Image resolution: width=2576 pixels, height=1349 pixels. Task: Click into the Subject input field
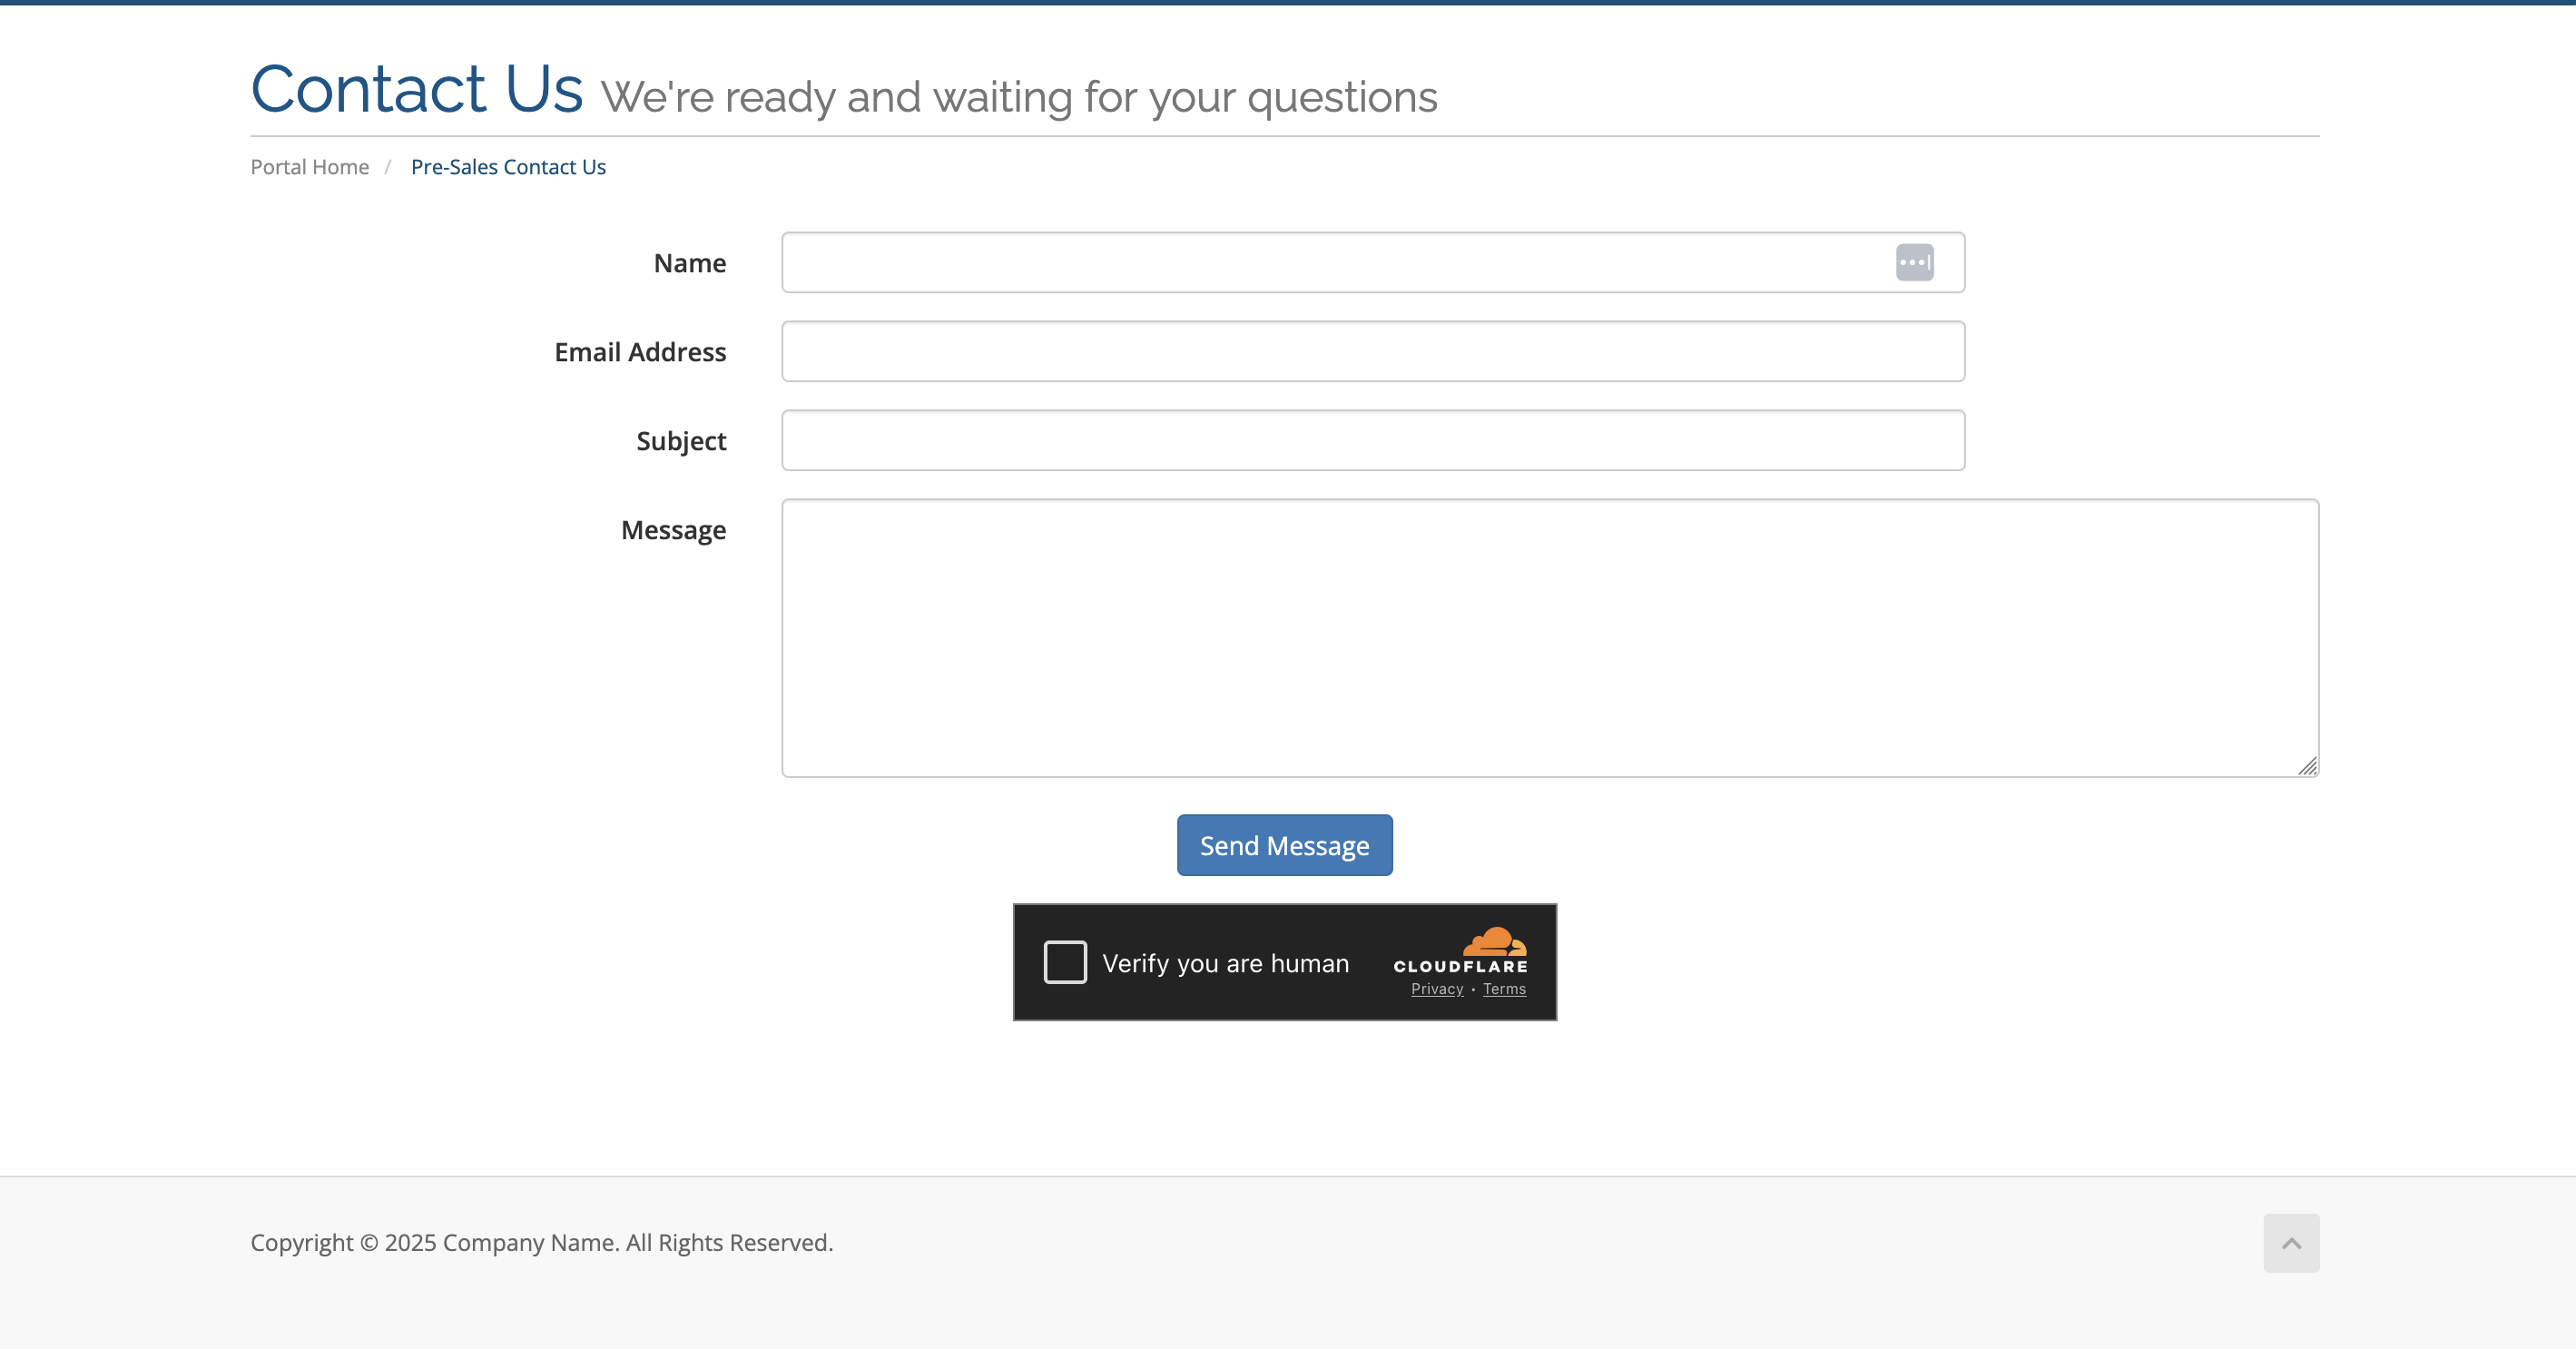pyautogui.click(x=1372, y=441)
